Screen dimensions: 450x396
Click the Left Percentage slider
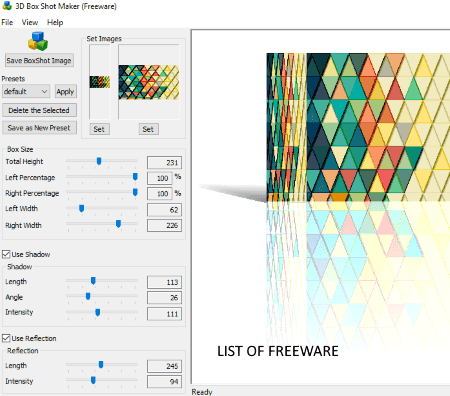[102, 177]
